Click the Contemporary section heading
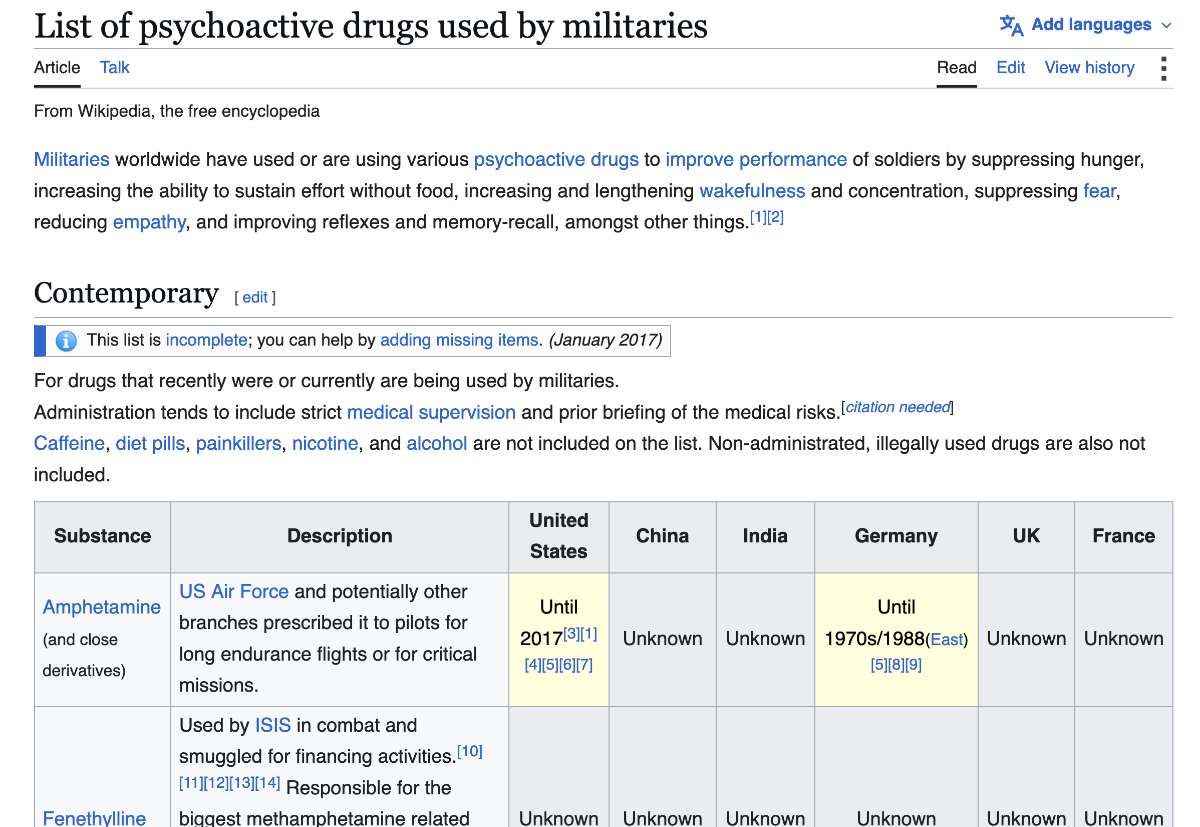Image resolution: width=1200 pixels, height=827 pixels. point(126,293)
